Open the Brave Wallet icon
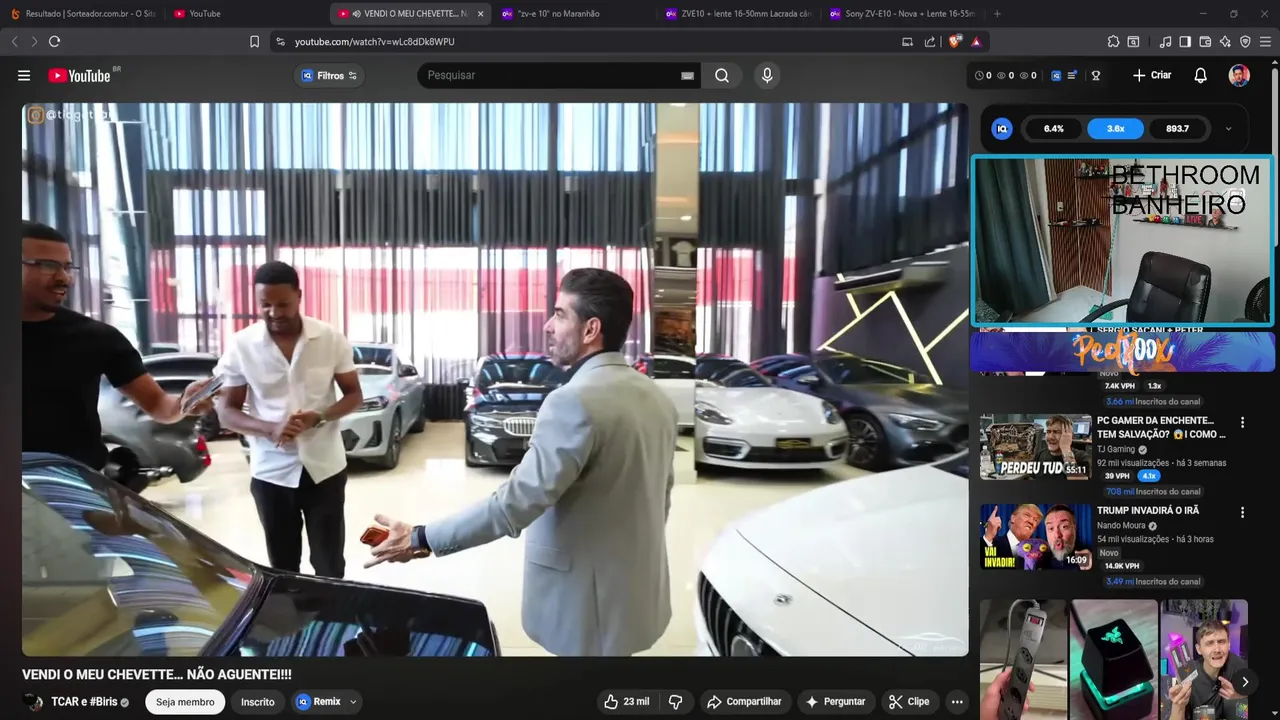1280x720 pixels. pyautogui.click(x=1205, y=41)
